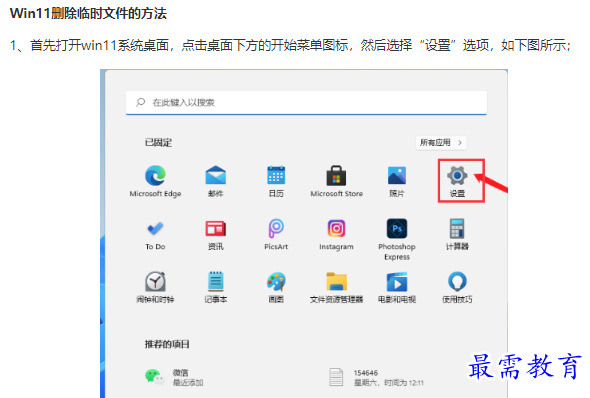Click the search magnifier icon
This screenshot has height=398, width=590.
point(140,102)
